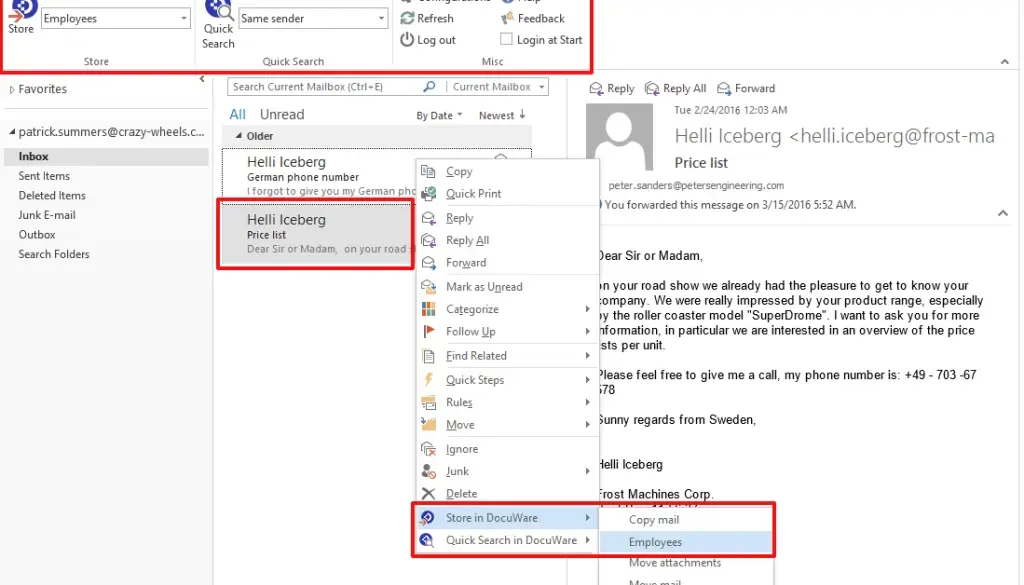Viewport: 1024px width, 585px height.
Task: Click the Reply envelope icon in context menu
Action: 428,218
